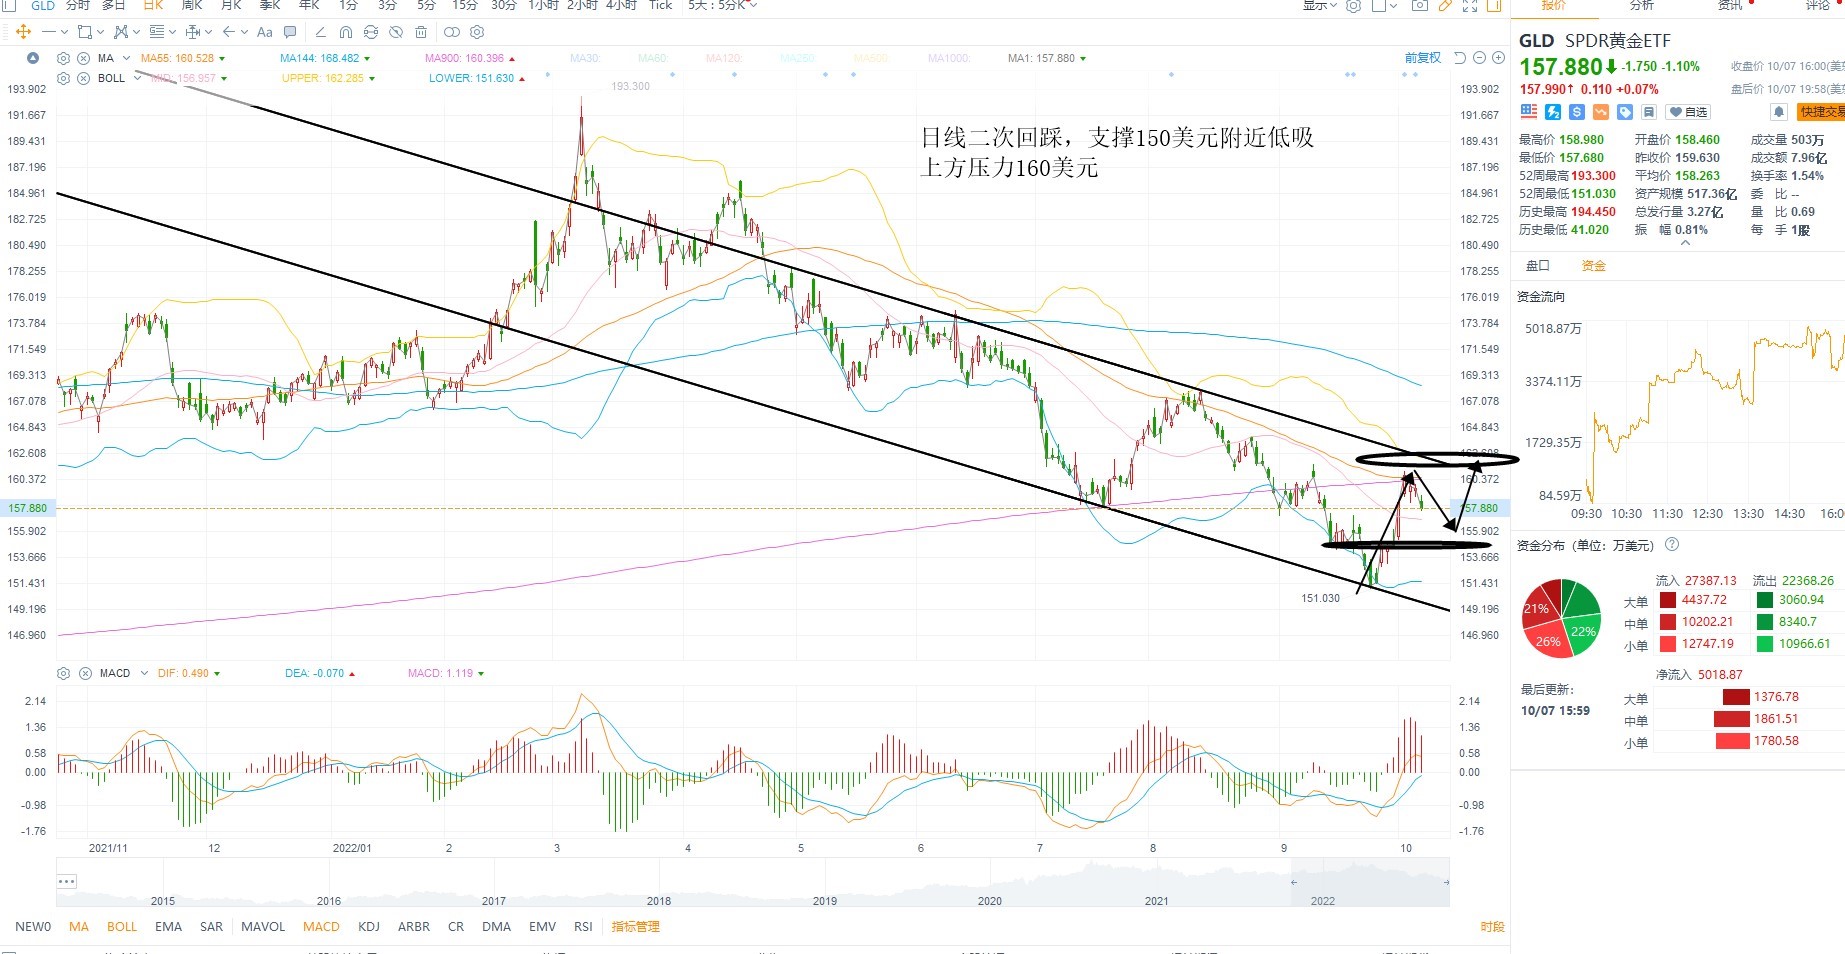Open drawing toolbar settings gear
The width and height of the screenshot is (1845, 954).
[477, 32]
